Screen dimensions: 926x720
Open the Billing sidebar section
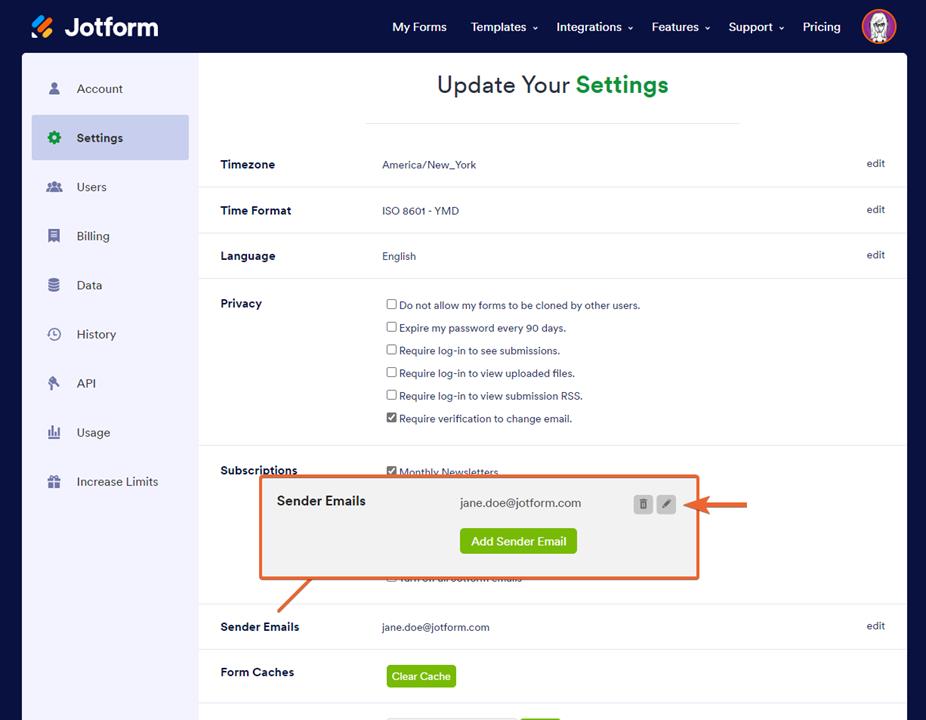click(110, 236)
